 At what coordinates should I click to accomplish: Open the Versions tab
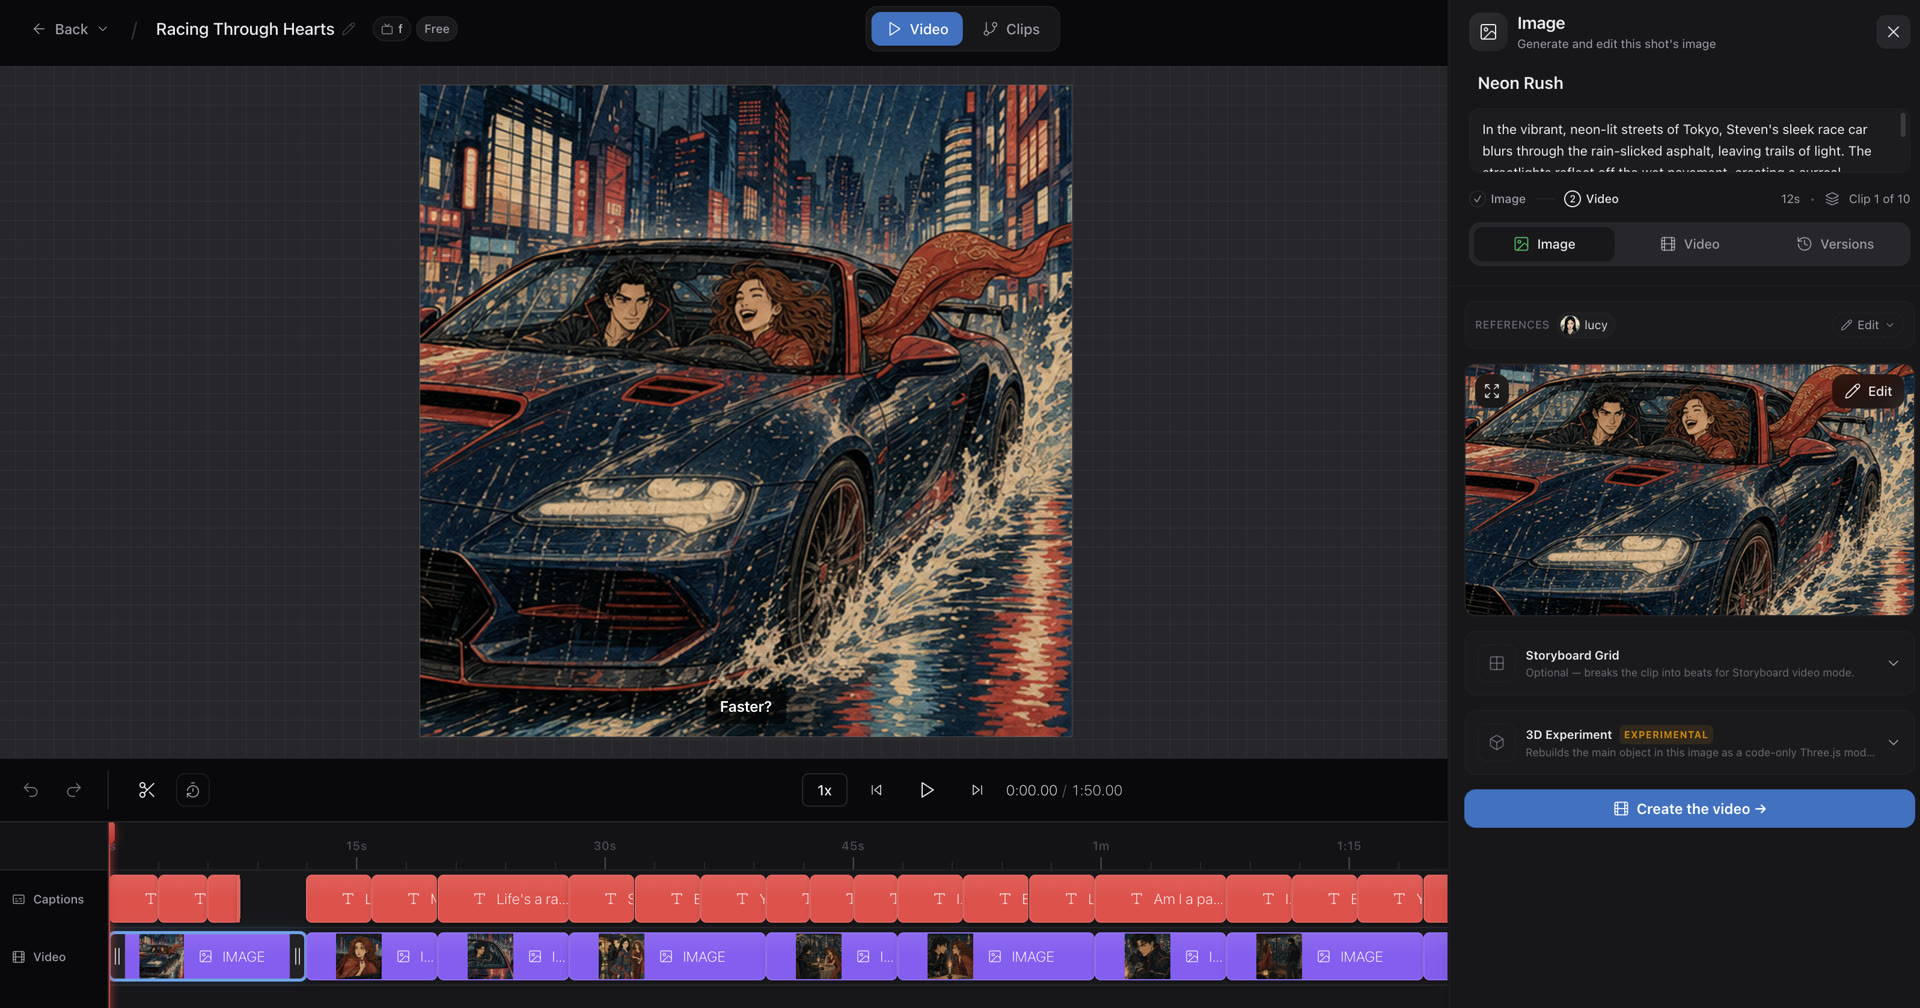click(1835, 244)
